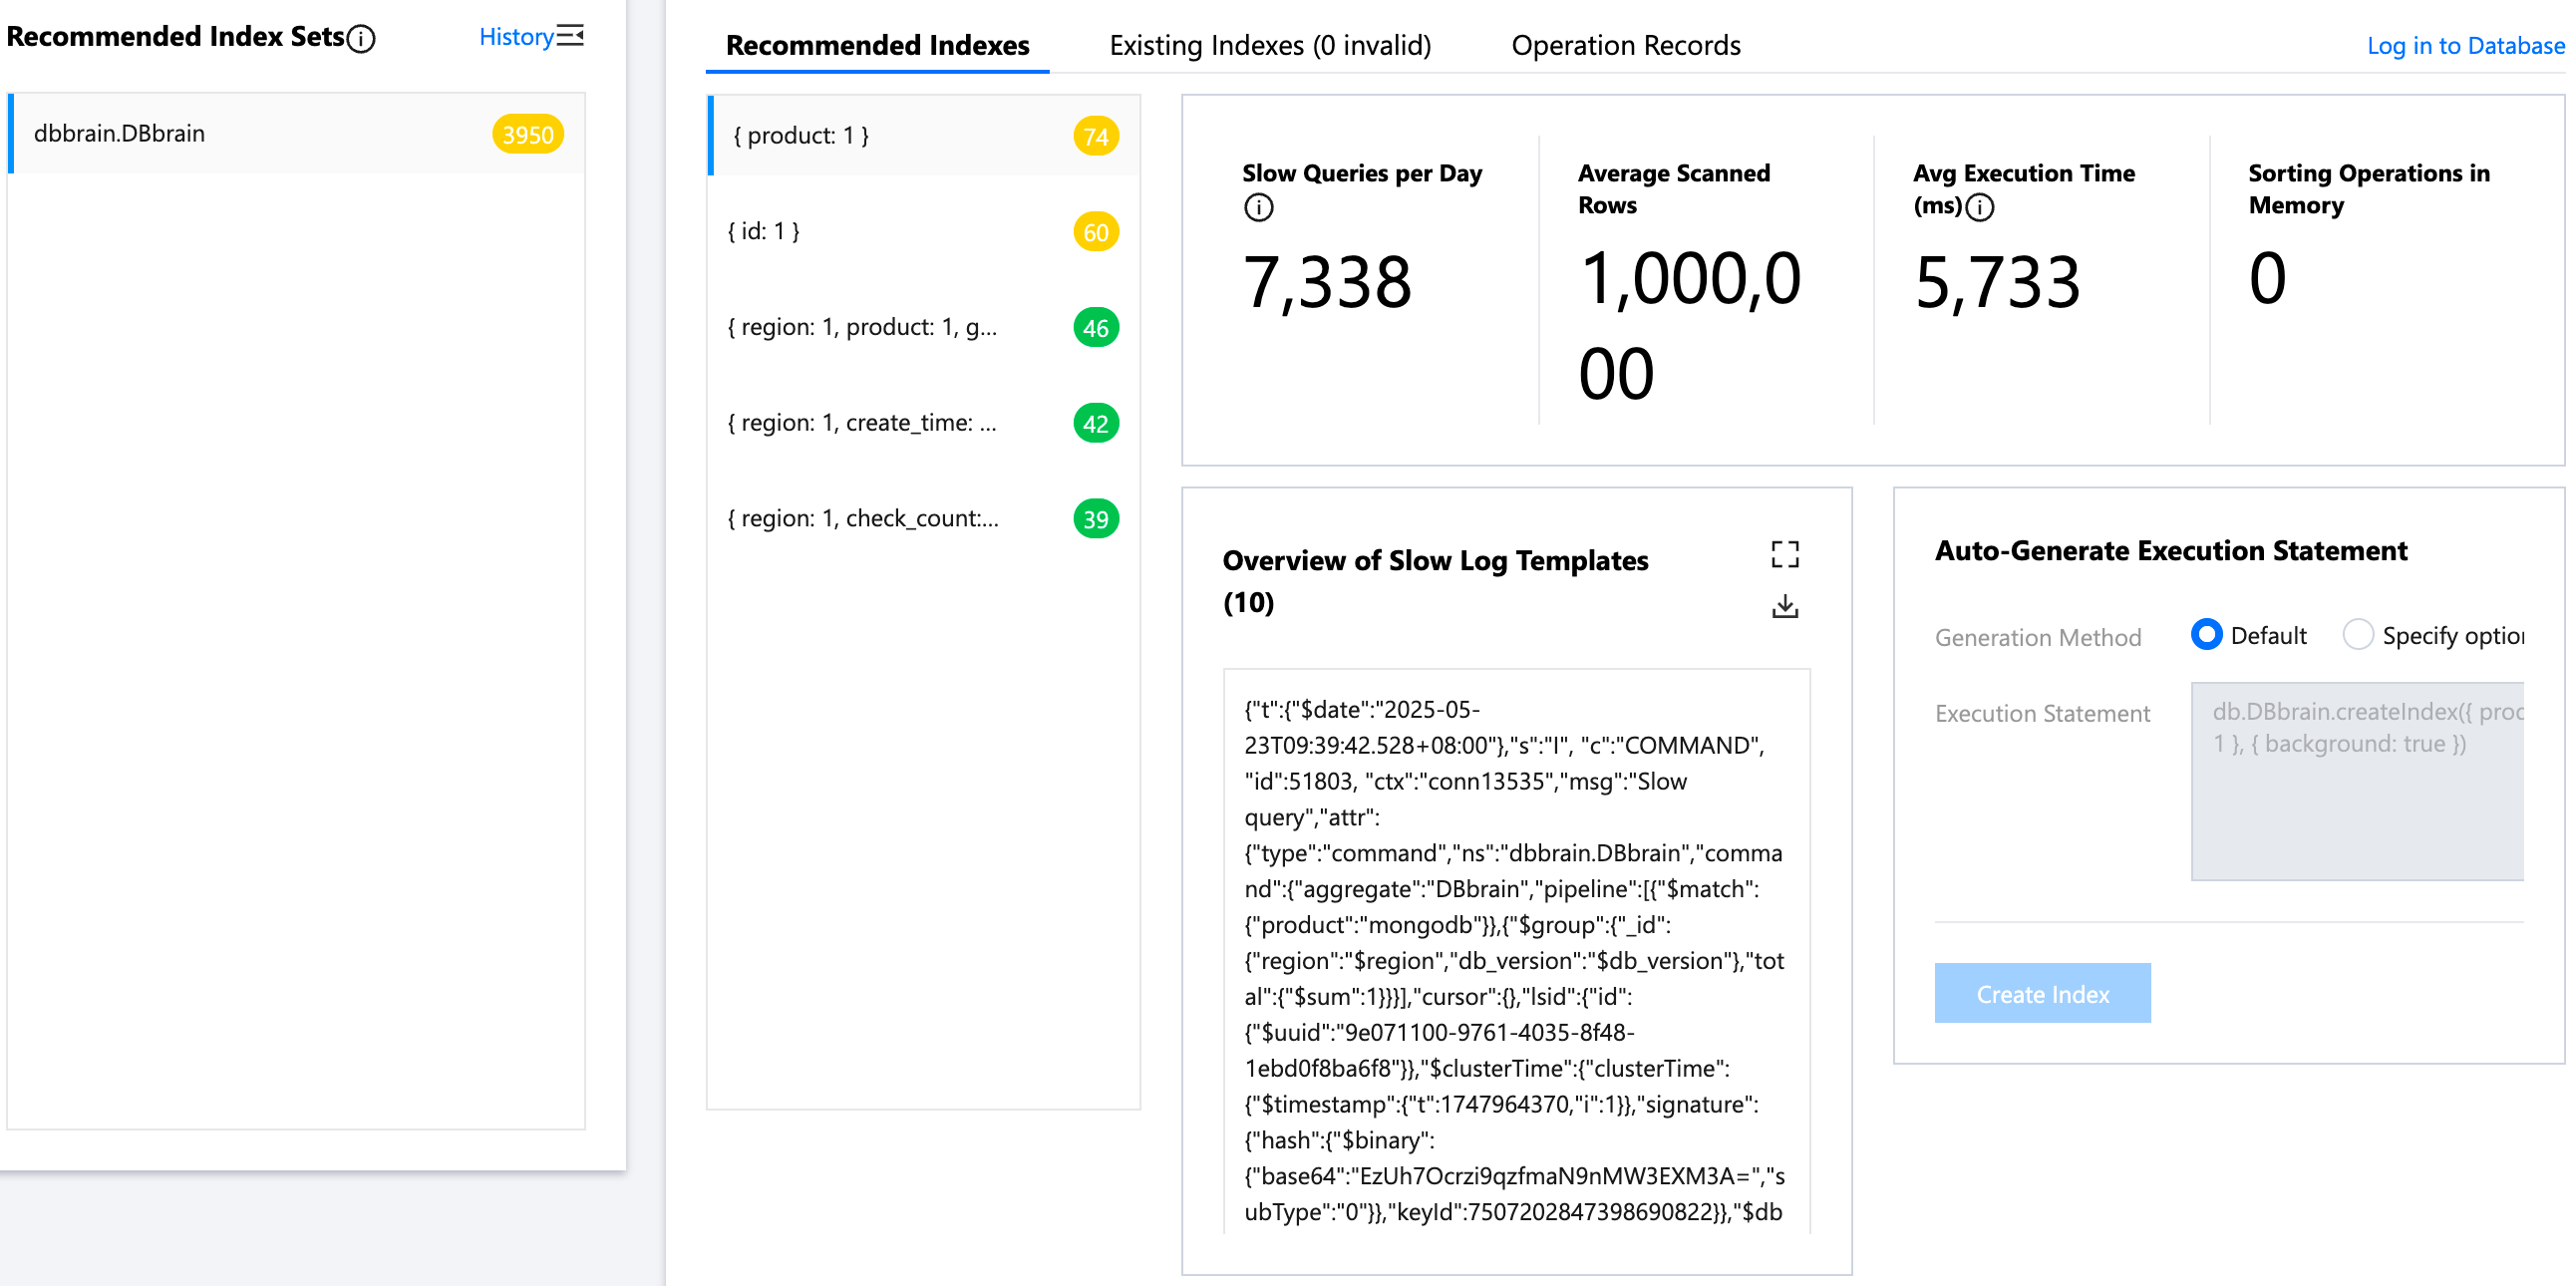Click info icon beside Recommended Index Sets
The image size is (2576, 1286).
361,39
